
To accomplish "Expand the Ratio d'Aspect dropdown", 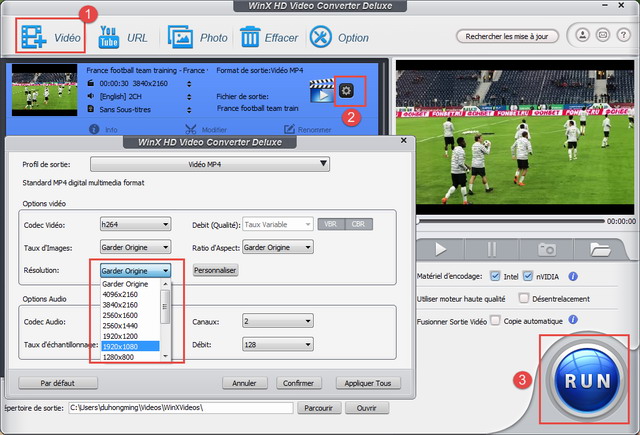I will tap(278, 247).
